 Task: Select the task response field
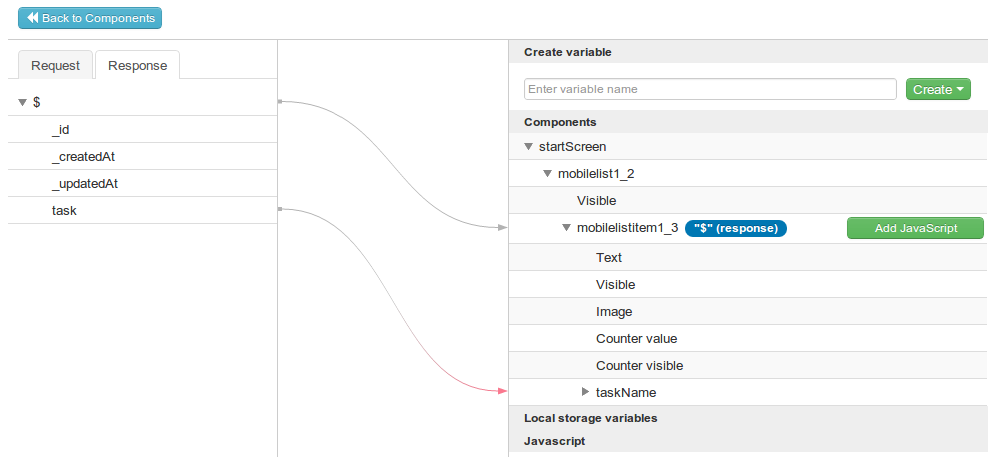coord(64,210)
